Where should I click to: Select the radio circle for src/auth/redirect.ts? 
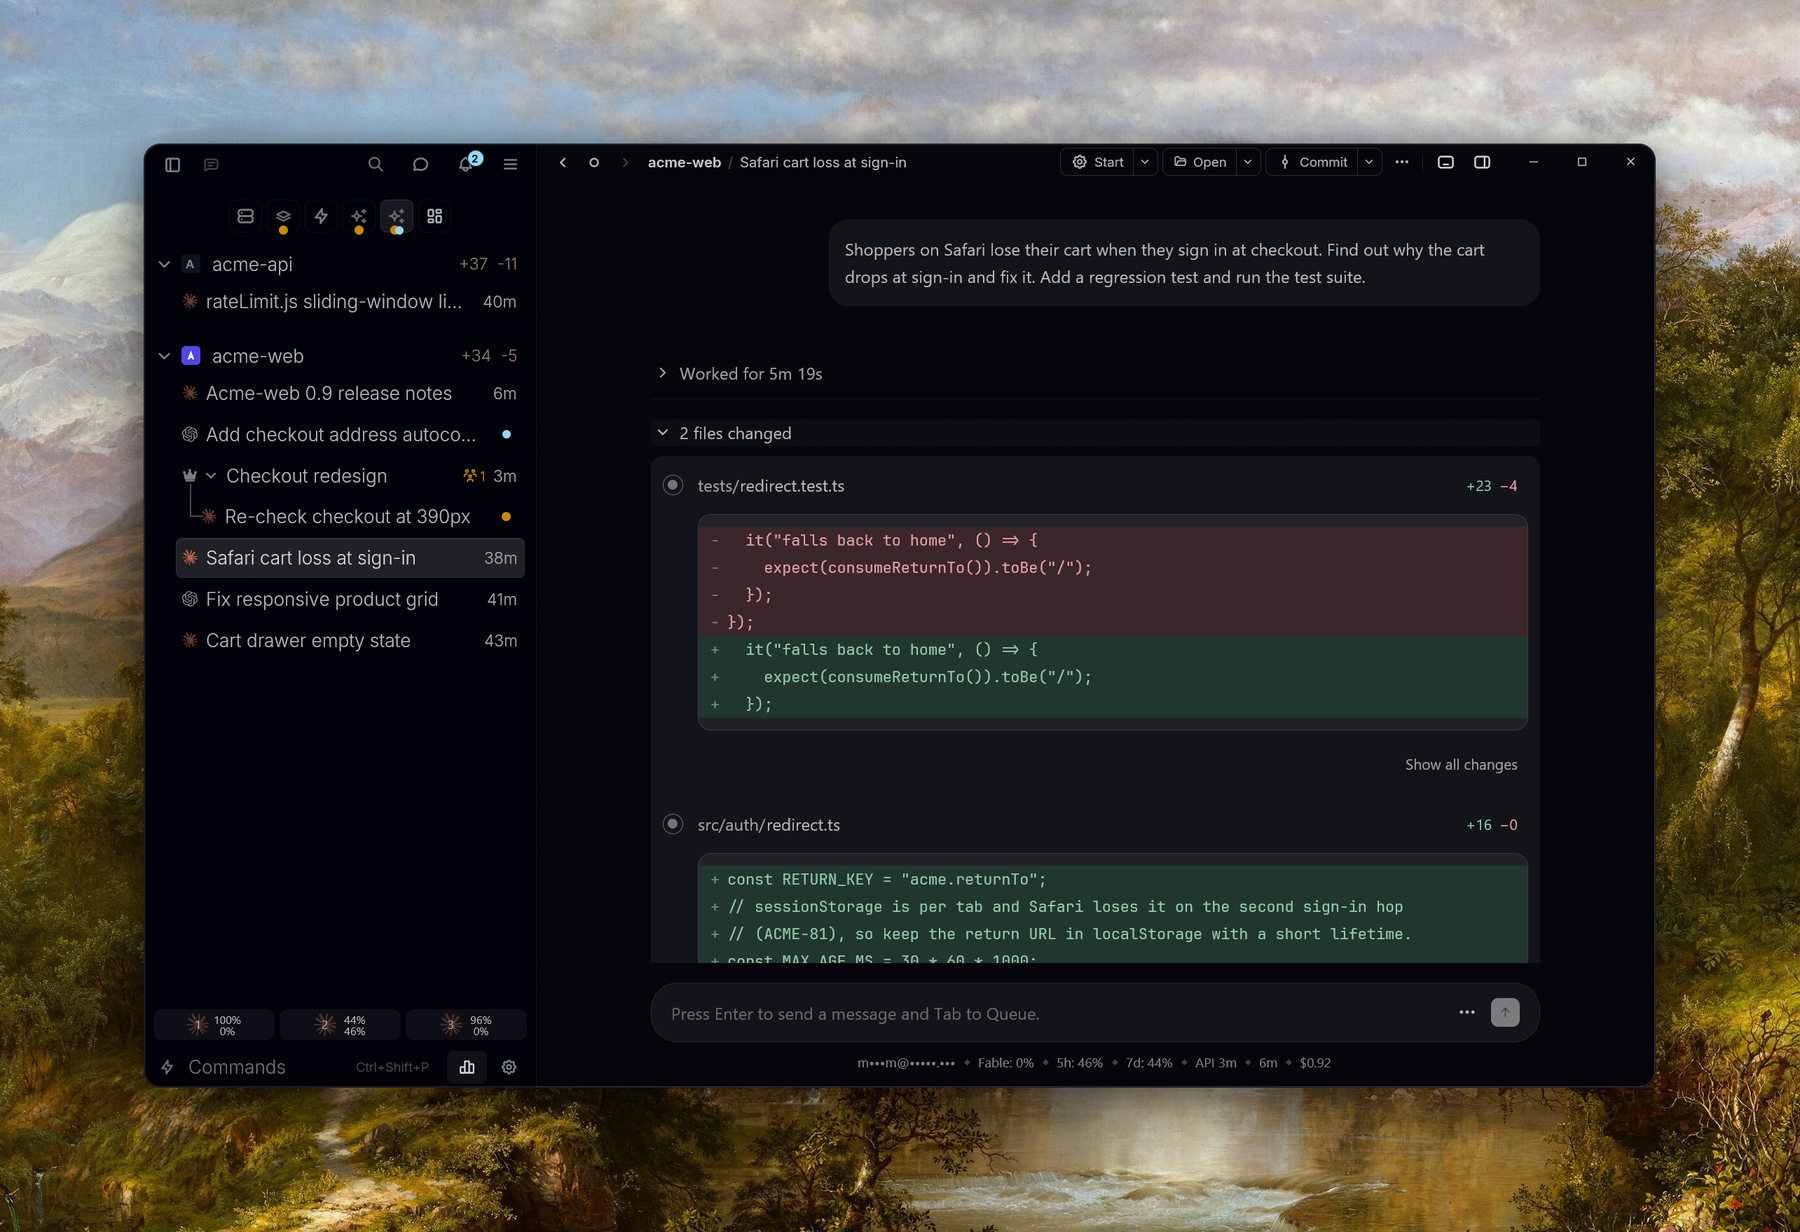tap(673, 824)
